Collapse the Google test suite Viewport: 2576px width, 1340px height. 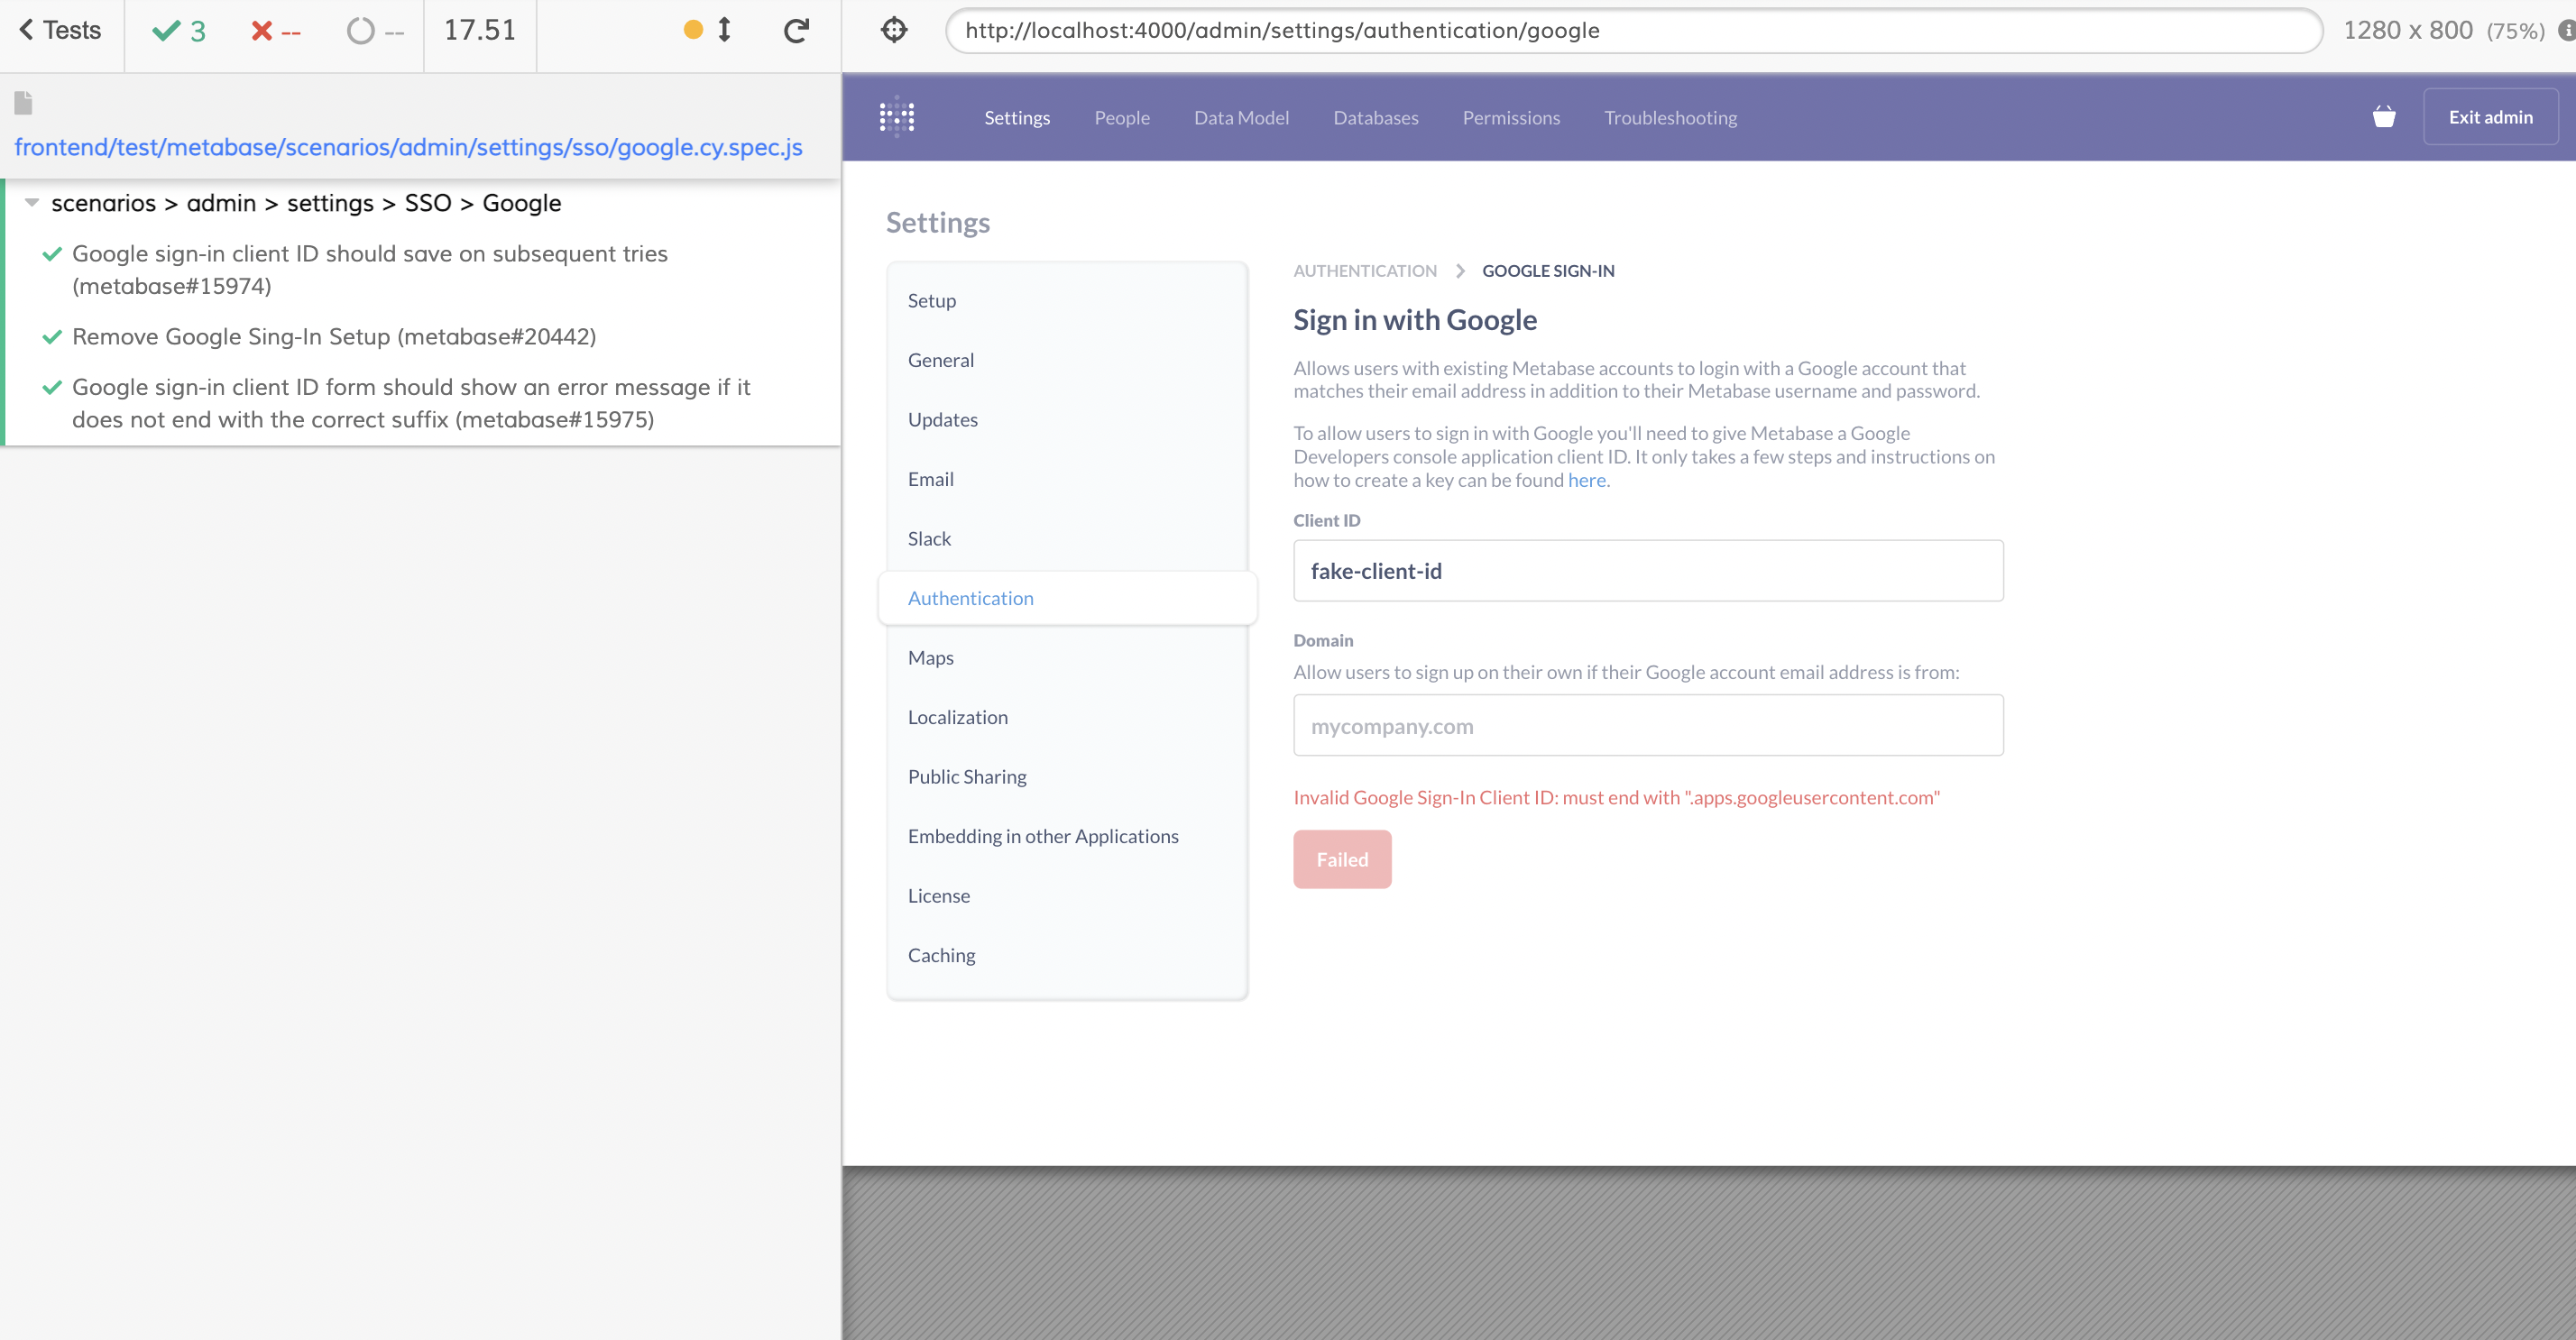(x=31, y=202)
